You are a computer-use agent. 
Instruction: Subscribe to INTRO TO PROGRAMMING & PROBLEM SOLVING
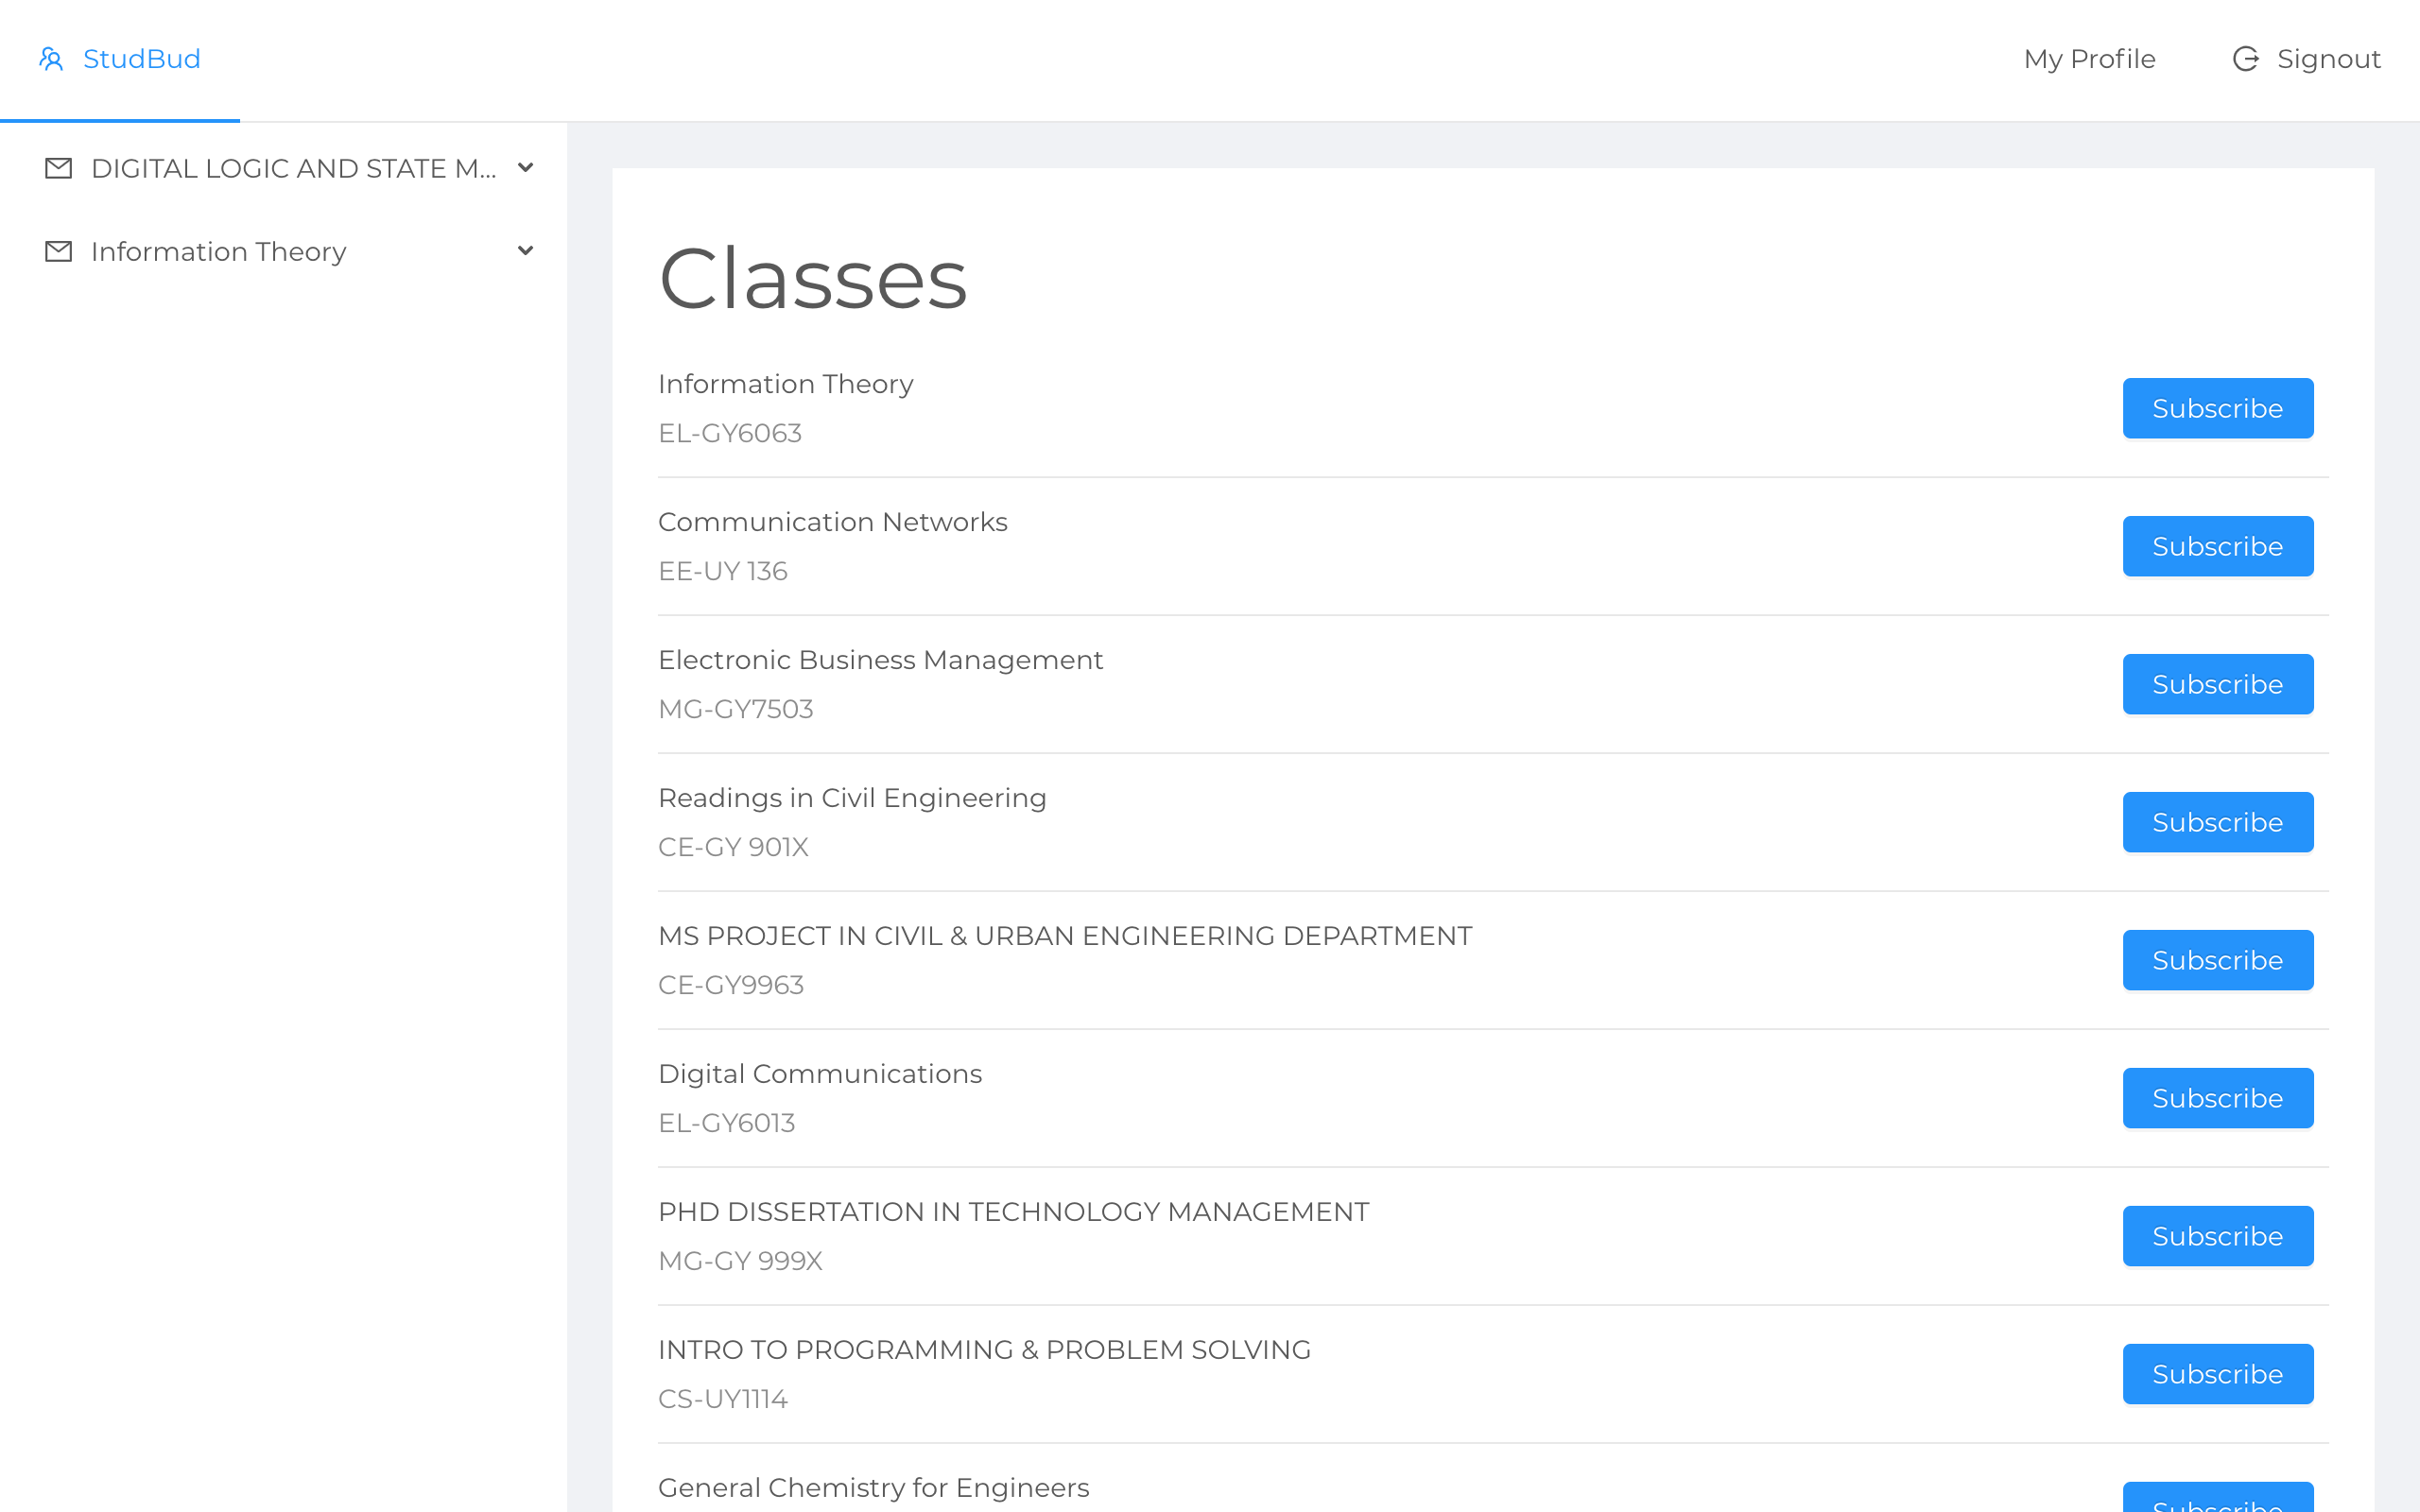pos(2217,1374)
